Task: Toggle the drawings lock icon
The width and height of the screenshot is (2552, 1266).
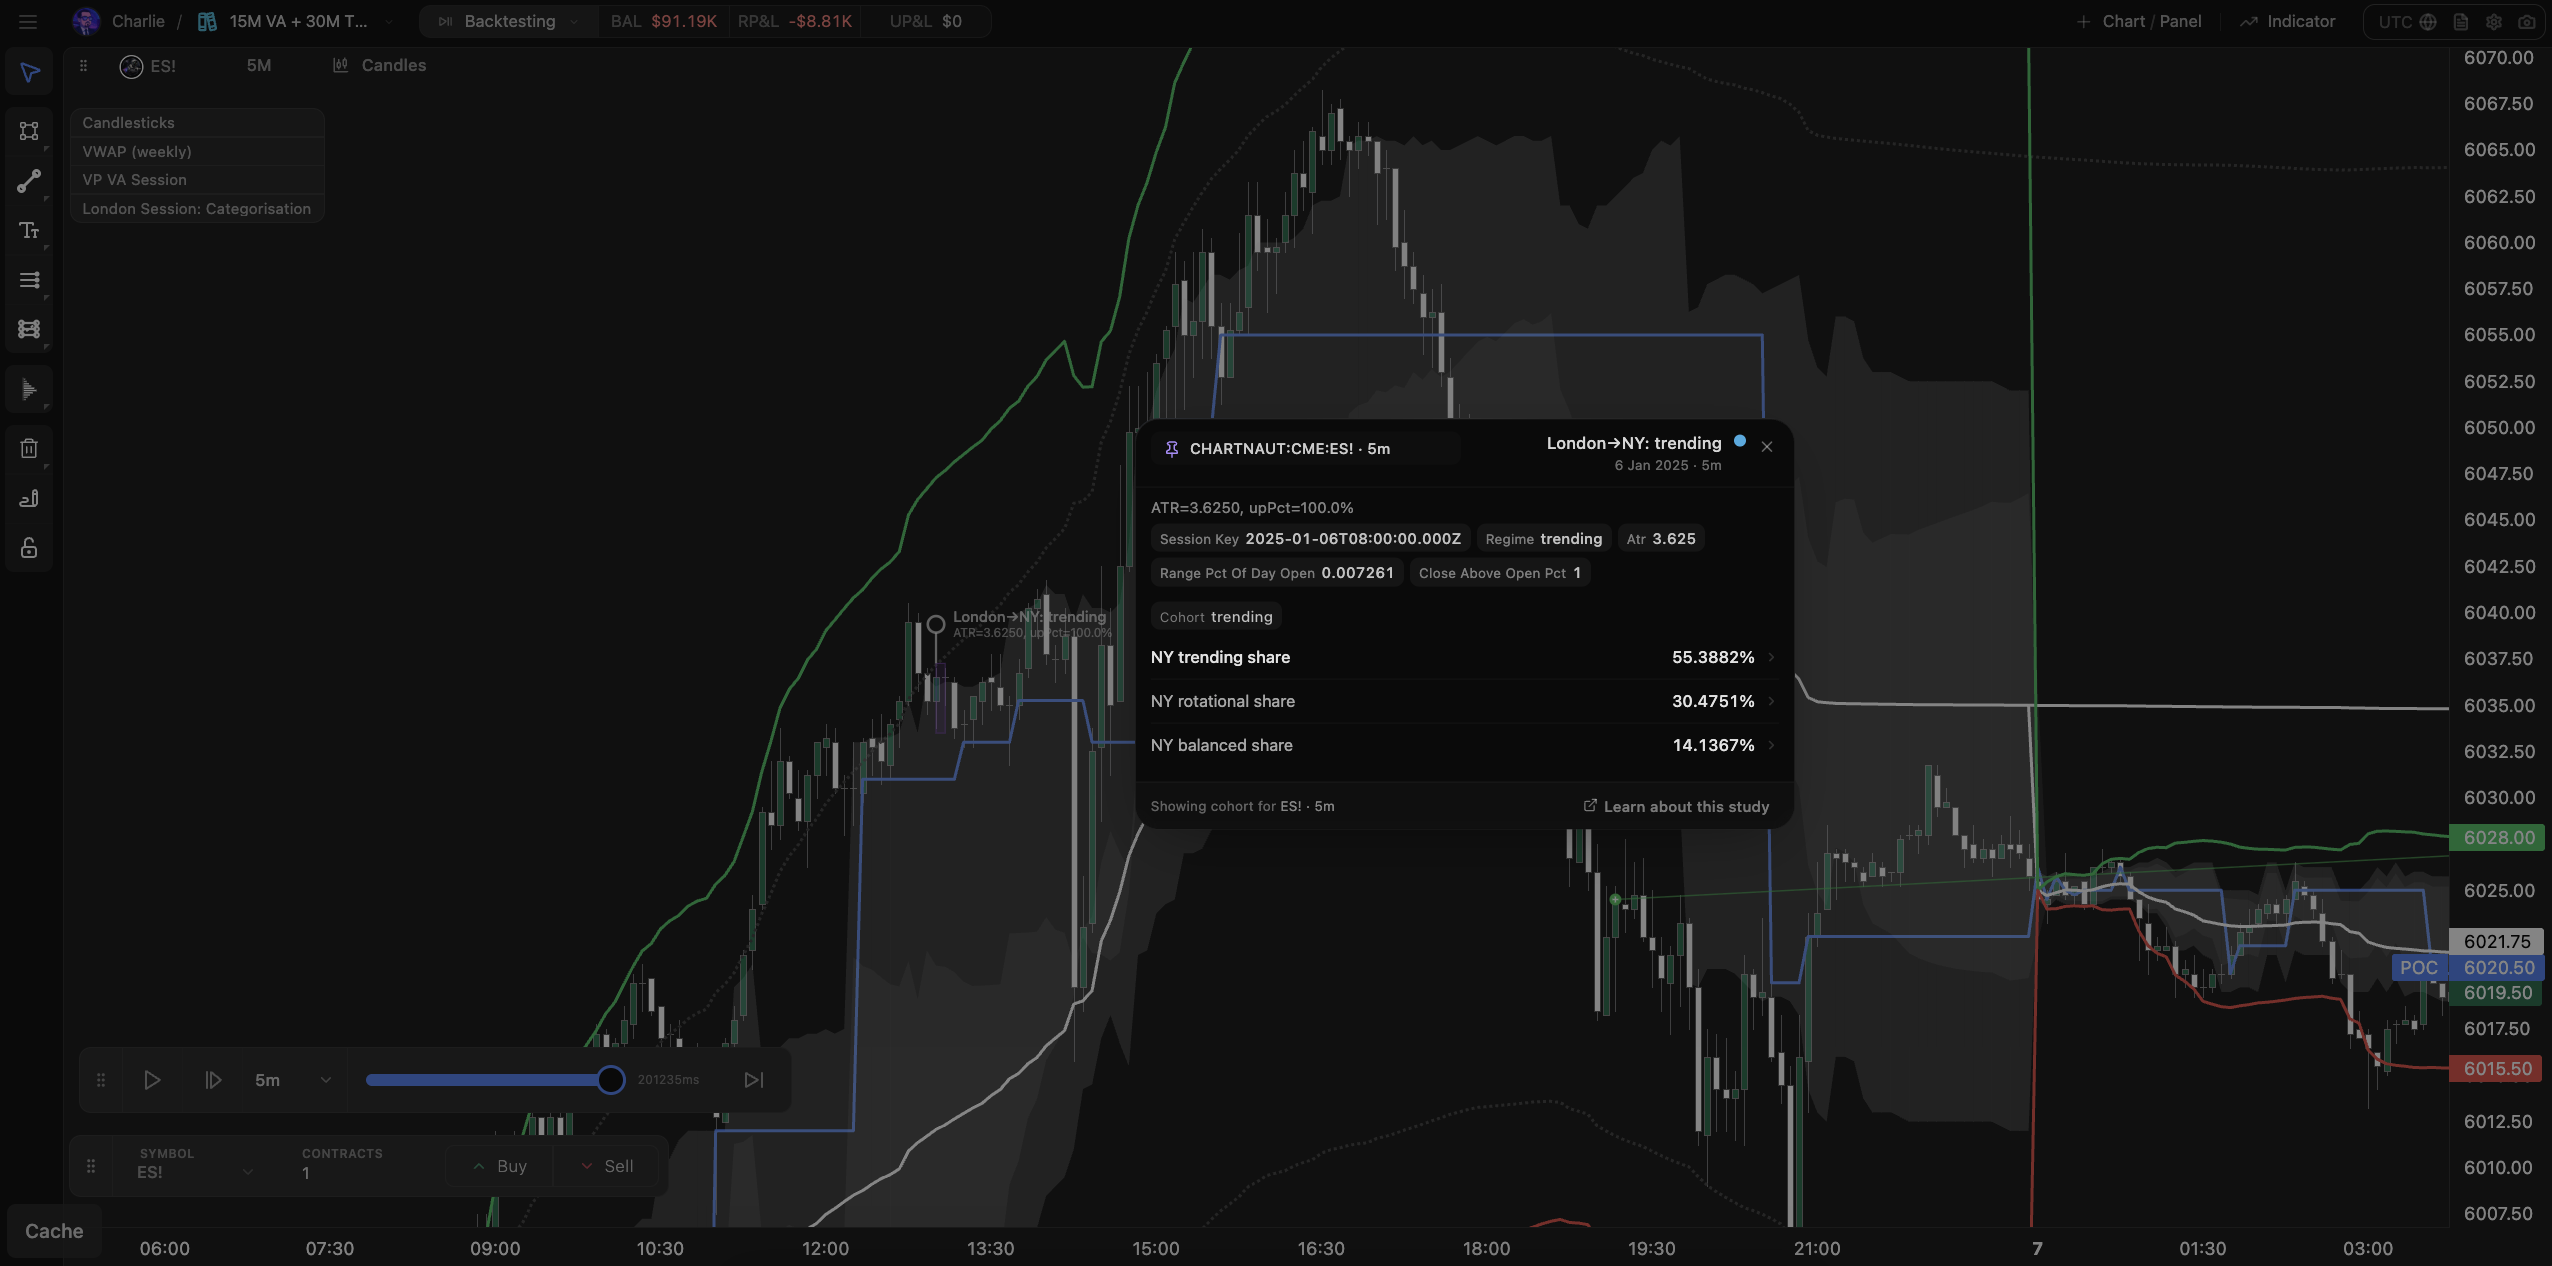Action: (x=29, y=548)
